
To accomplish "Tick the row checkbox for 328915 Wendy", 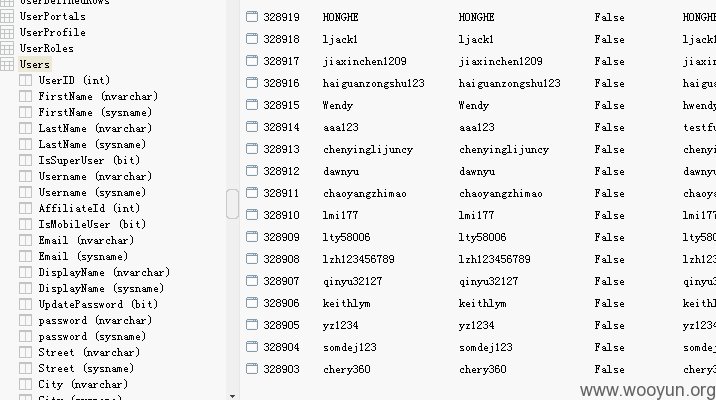I will point(252,105).
